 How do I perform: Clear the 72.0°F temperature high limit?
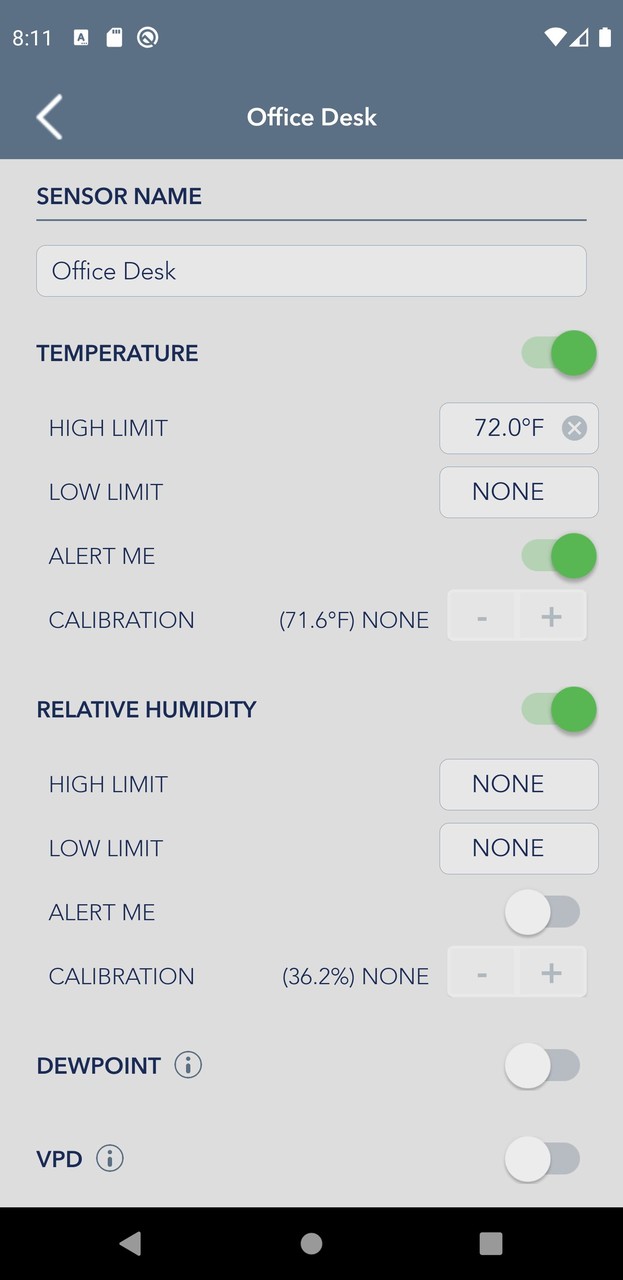tap(574, 428)
